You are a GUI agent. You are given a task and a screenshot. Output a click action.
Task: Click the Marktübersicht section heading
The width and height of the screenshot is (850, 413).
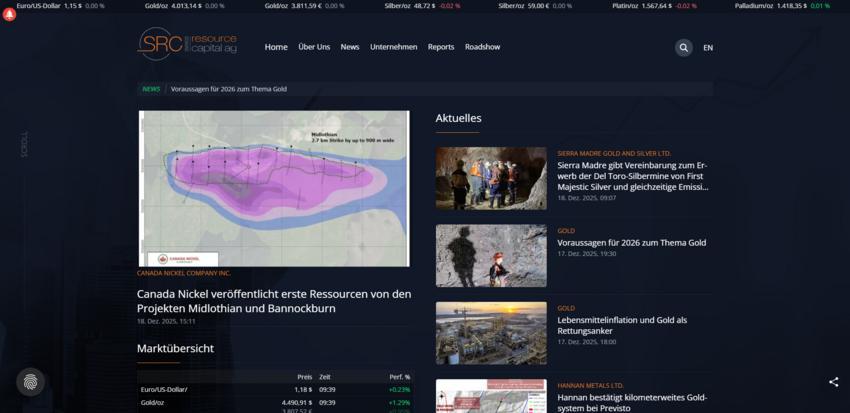(175, 349)
